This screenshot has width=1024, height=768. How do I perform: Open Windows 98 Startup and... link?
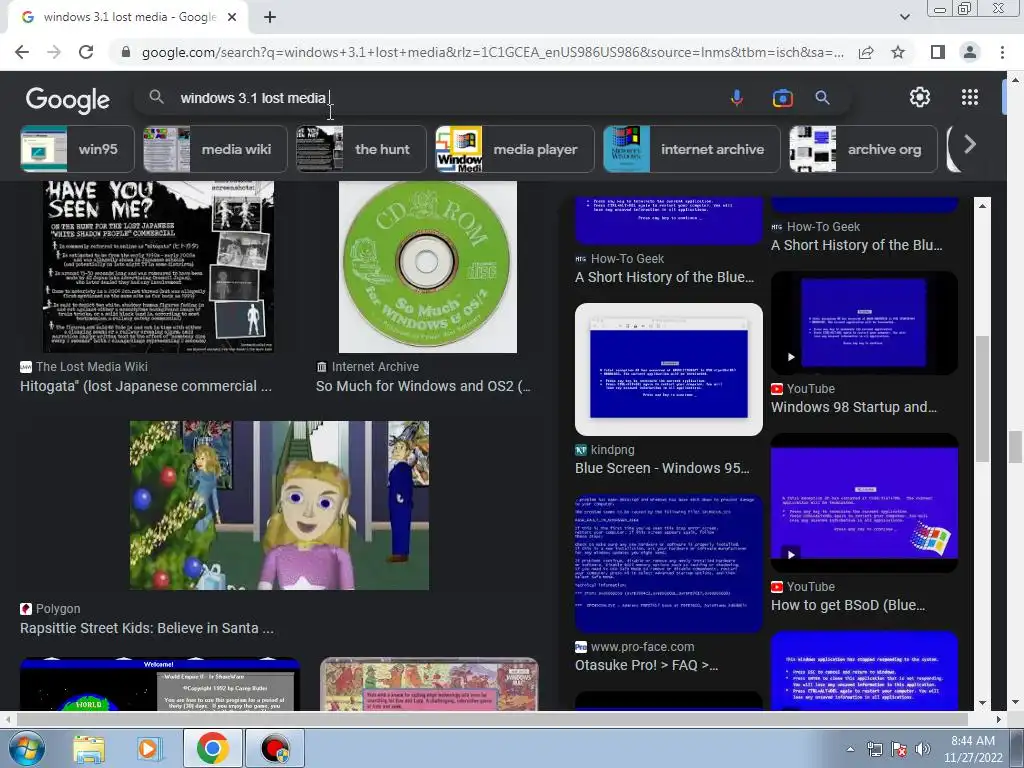pyautogui.click(x=854, y=407)
